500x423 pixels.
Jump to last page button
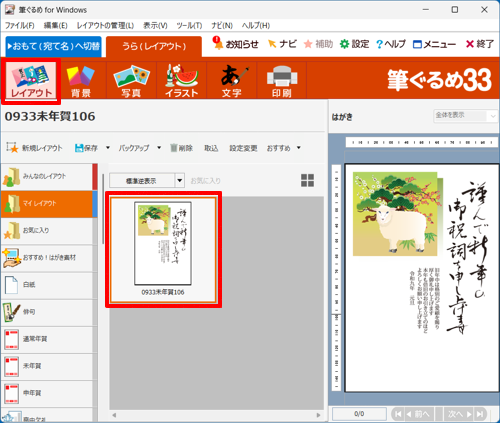(480, 414)
